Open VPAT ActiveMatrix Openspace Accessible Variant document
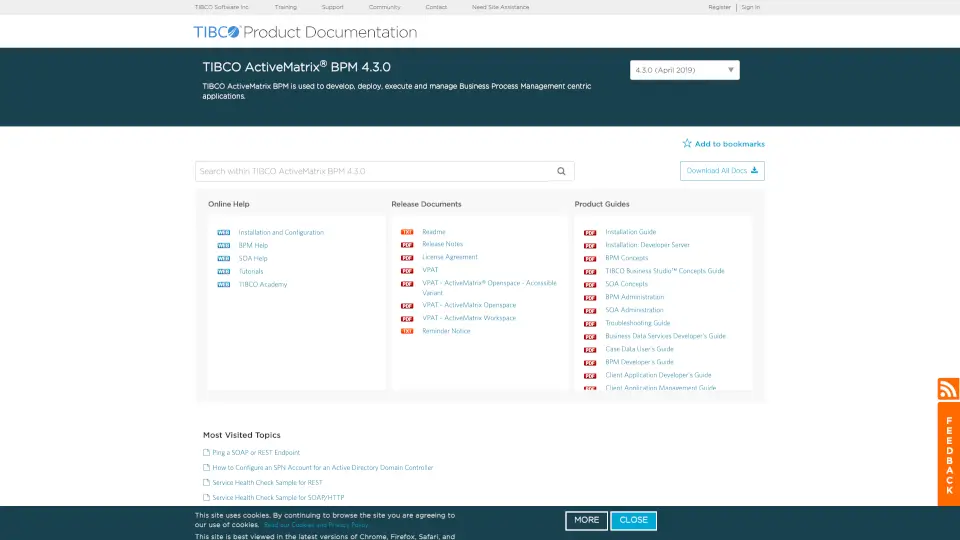 coord(489,288)
